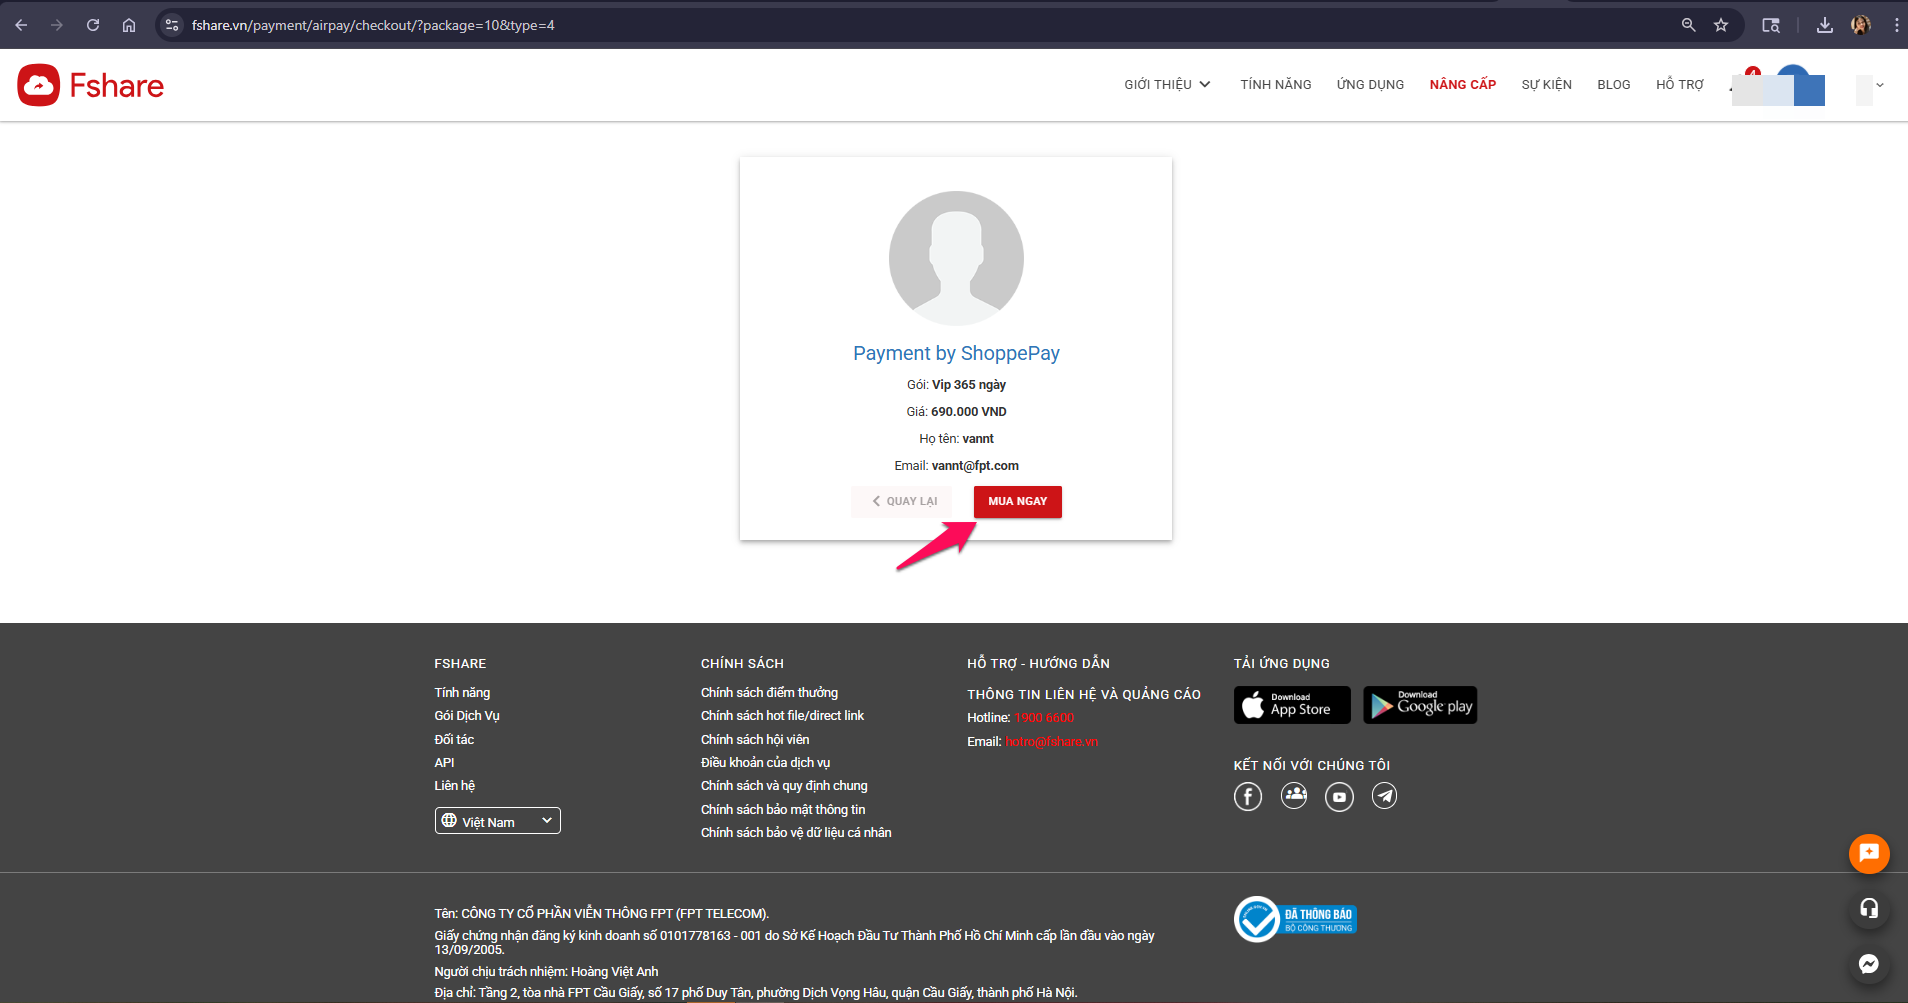Click the Fshare logo
Viewport: 1908px width, 1003px height.
91,86
